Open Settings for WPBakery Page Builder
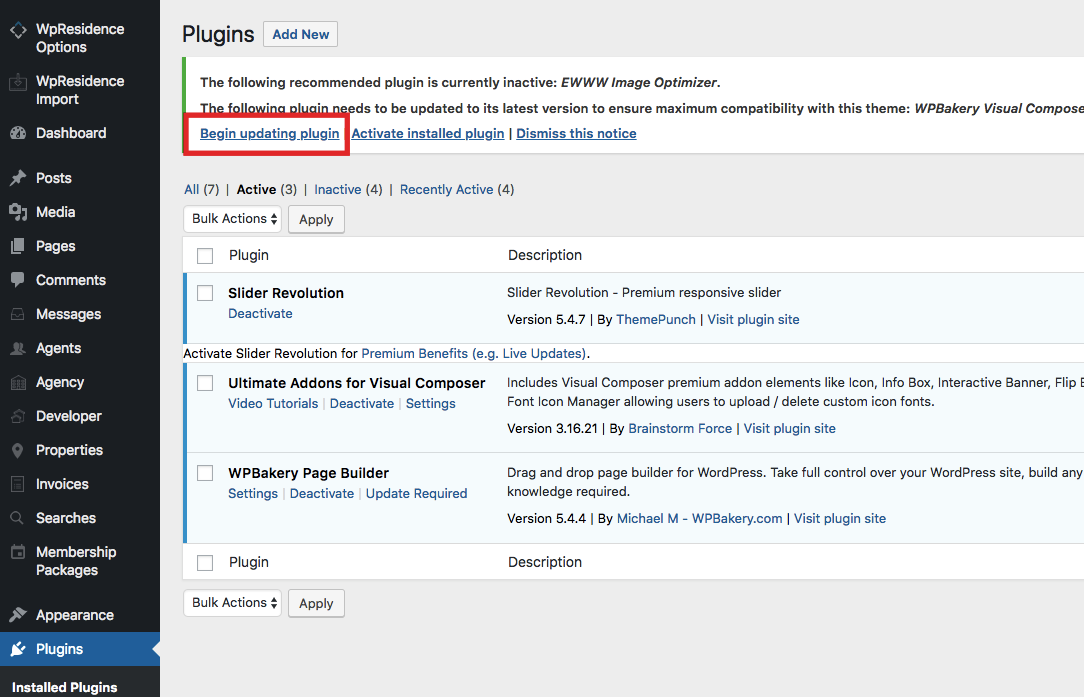The image size is (1084, 697). coord(253,494)
